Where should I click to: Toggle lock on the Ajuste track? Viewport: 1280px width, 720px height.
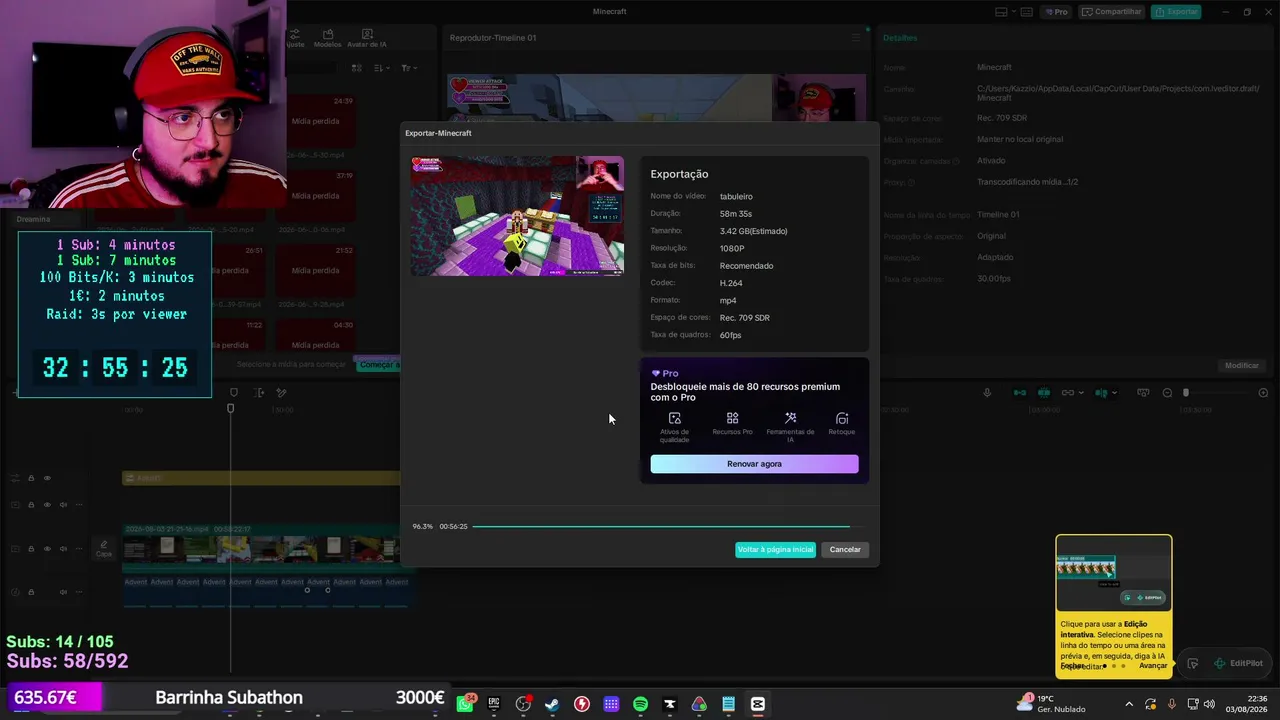pyautogui.click(x=31, y=478)
